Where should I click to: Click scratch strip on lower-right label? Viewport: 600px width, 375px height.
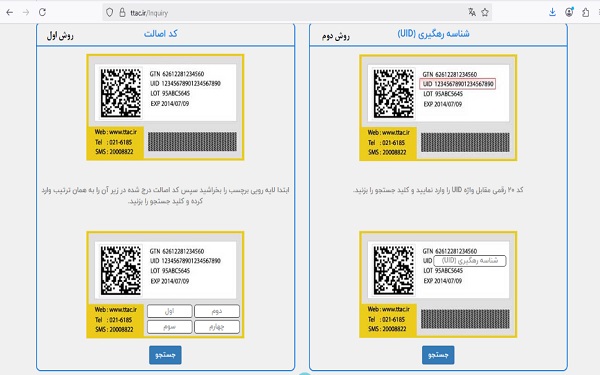tap(465, 319)
